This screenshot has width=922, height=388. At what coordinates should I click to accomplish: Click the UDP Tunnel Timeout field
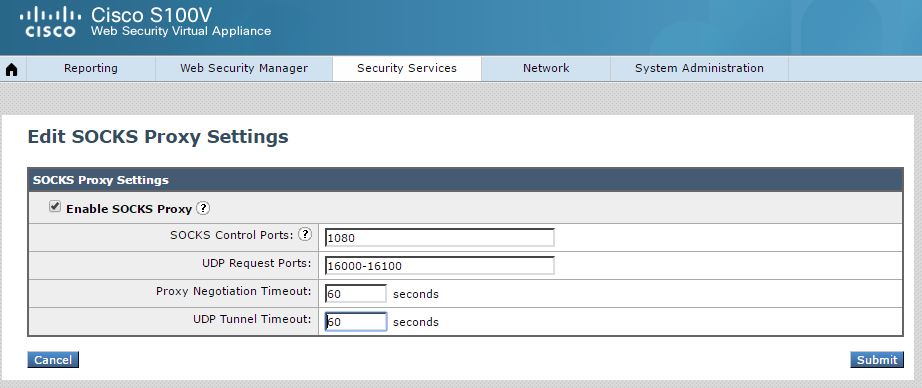pos(356,322)
